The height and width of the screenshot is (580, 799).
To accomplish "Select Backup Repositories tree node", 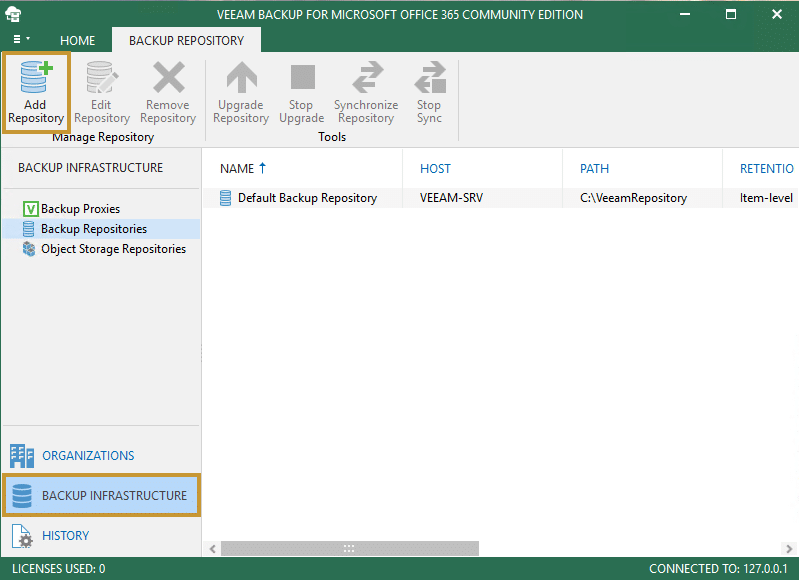I will [93, 229].
